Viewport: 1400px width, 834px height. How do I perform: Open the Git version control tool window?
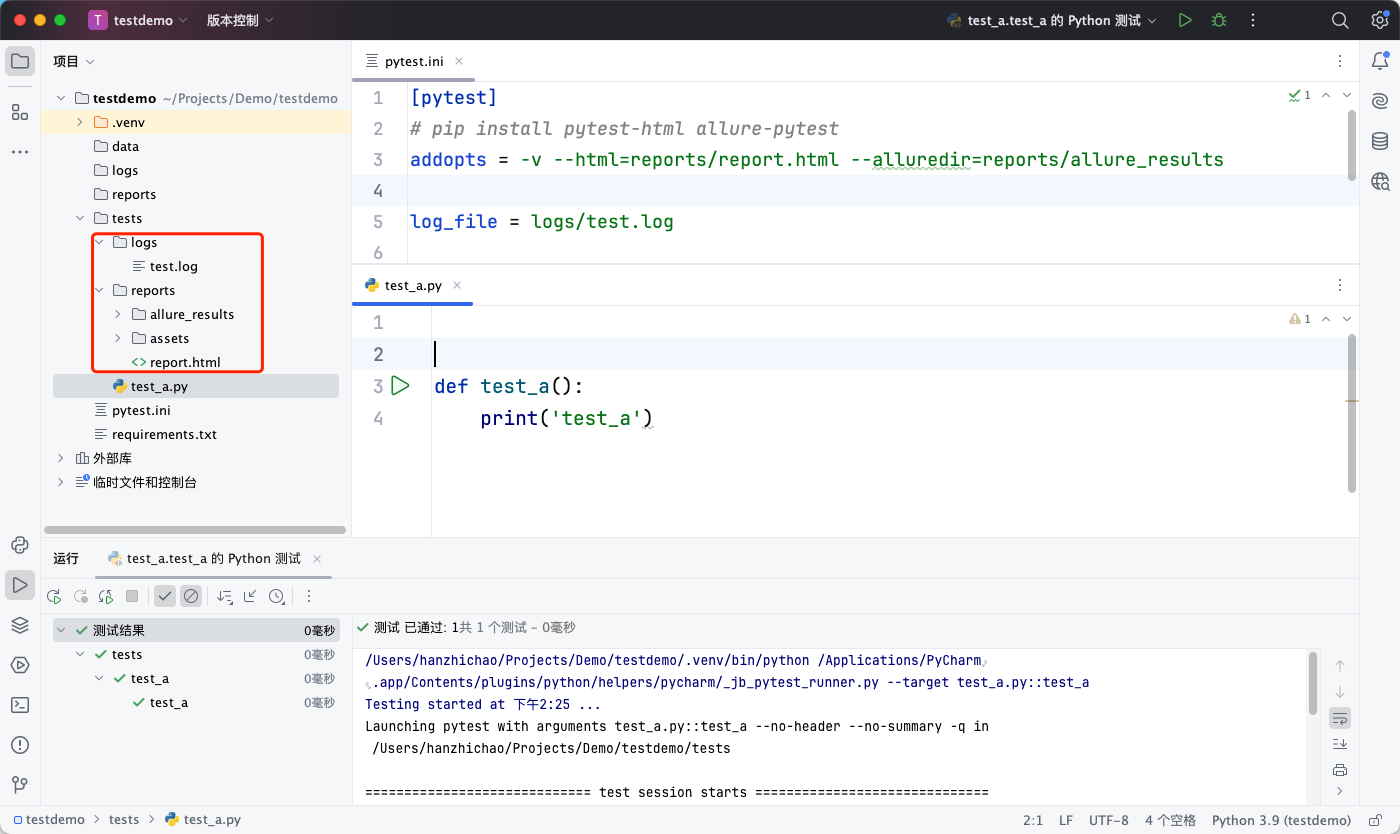point(20,785)
